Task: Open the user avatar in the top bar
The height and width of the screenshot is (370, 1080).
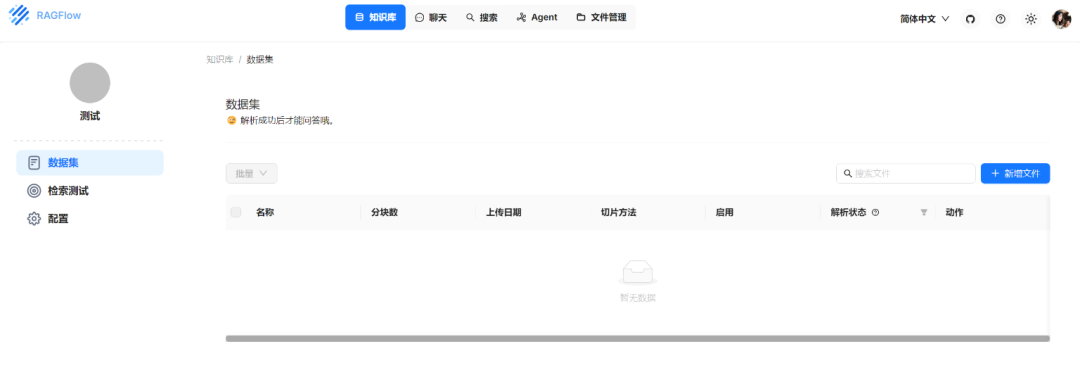Action: pos(1061,19)
